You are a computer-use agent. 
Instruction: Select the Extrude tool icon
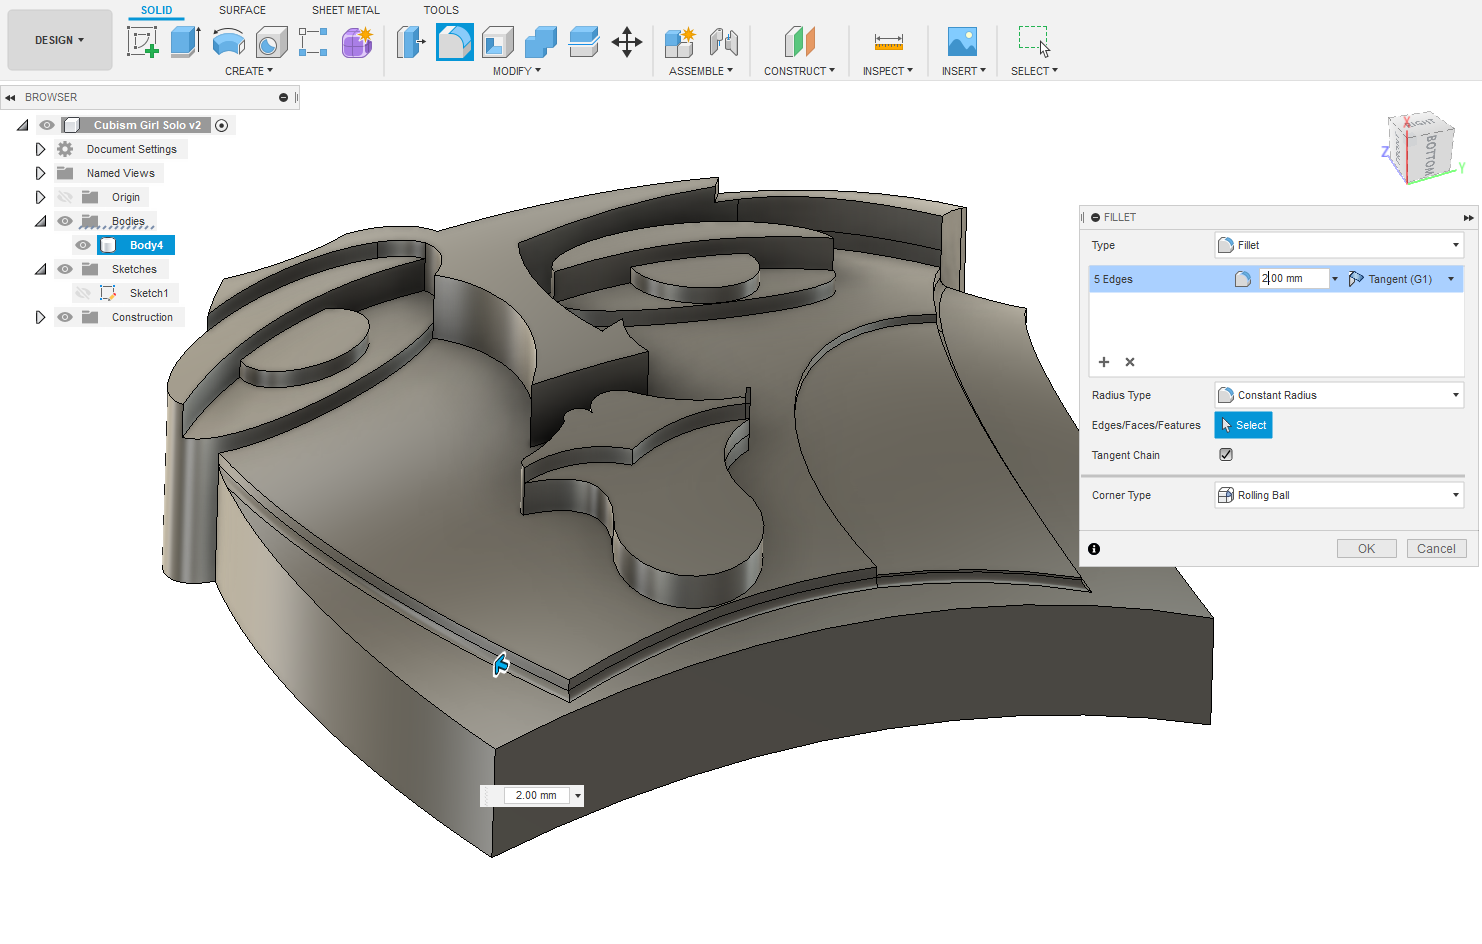185,42
